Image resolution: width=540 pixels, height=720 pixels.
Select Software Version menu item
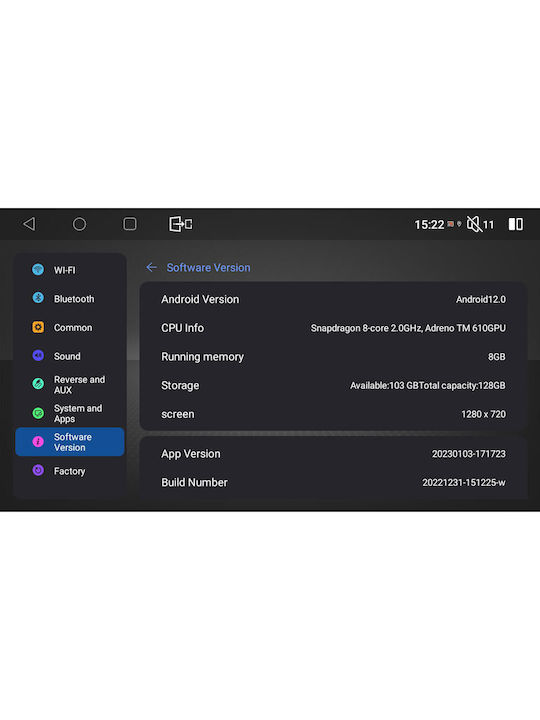[x=70, y=442]
